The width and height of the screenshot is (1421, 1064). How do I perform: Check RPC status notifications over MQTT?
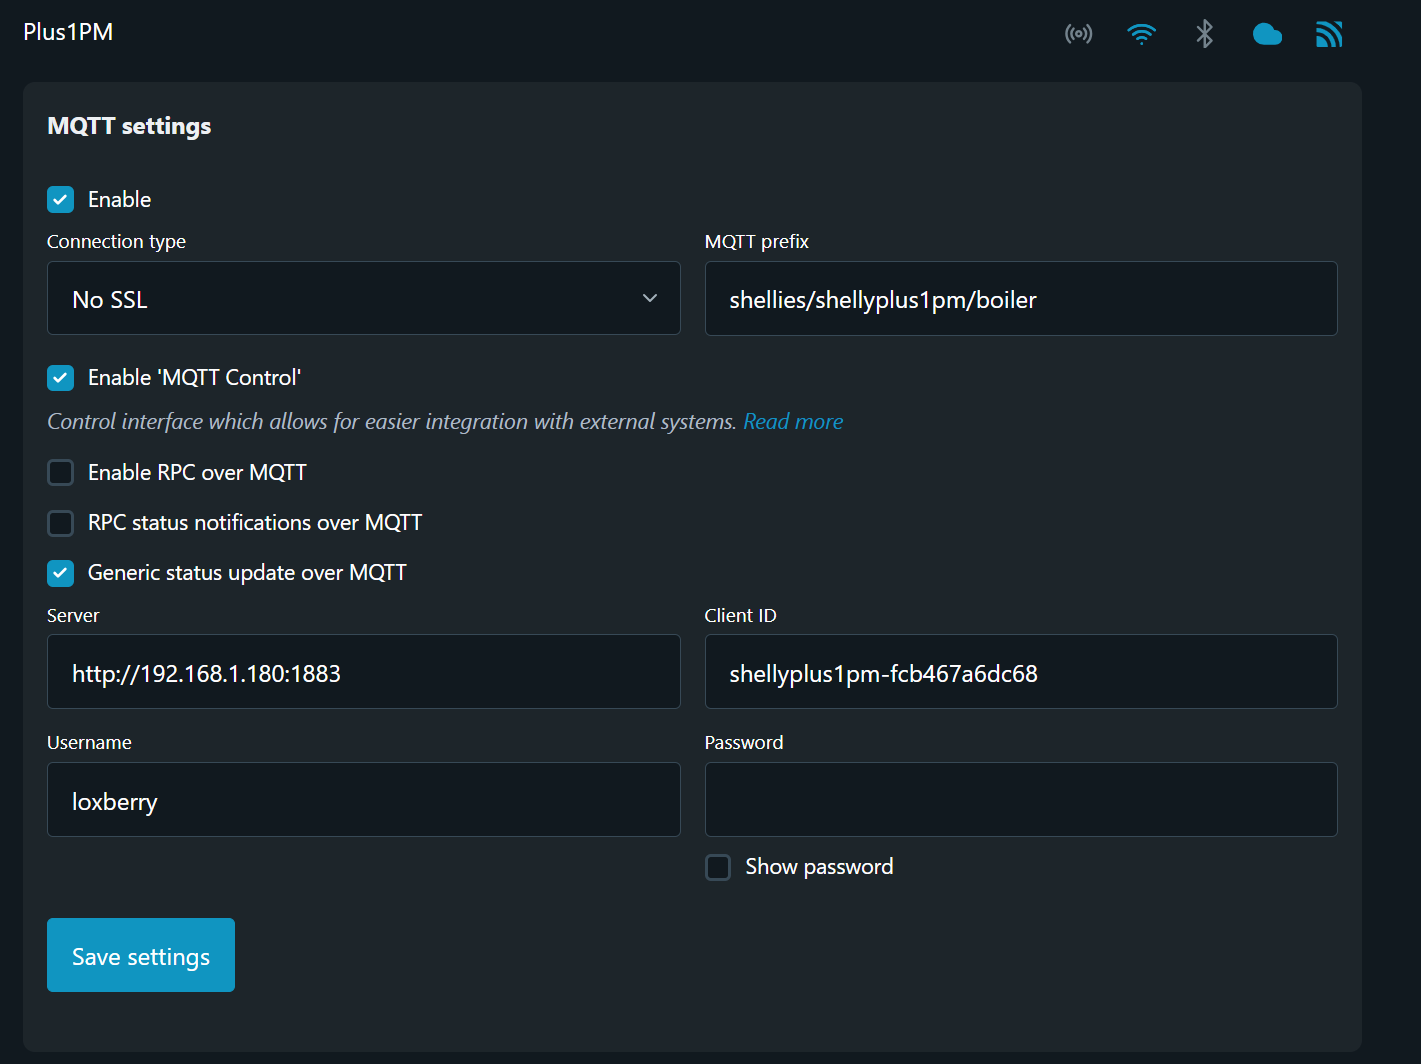(x=61, y=523)
